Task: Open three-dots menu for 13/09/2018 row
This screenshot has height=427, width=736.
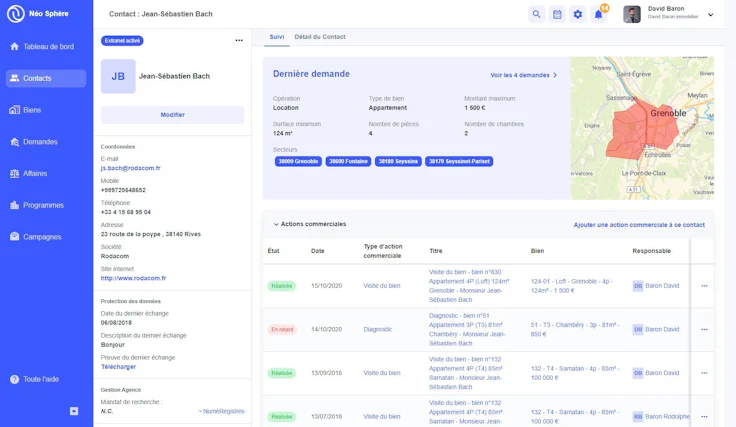Action: [704, 373]
